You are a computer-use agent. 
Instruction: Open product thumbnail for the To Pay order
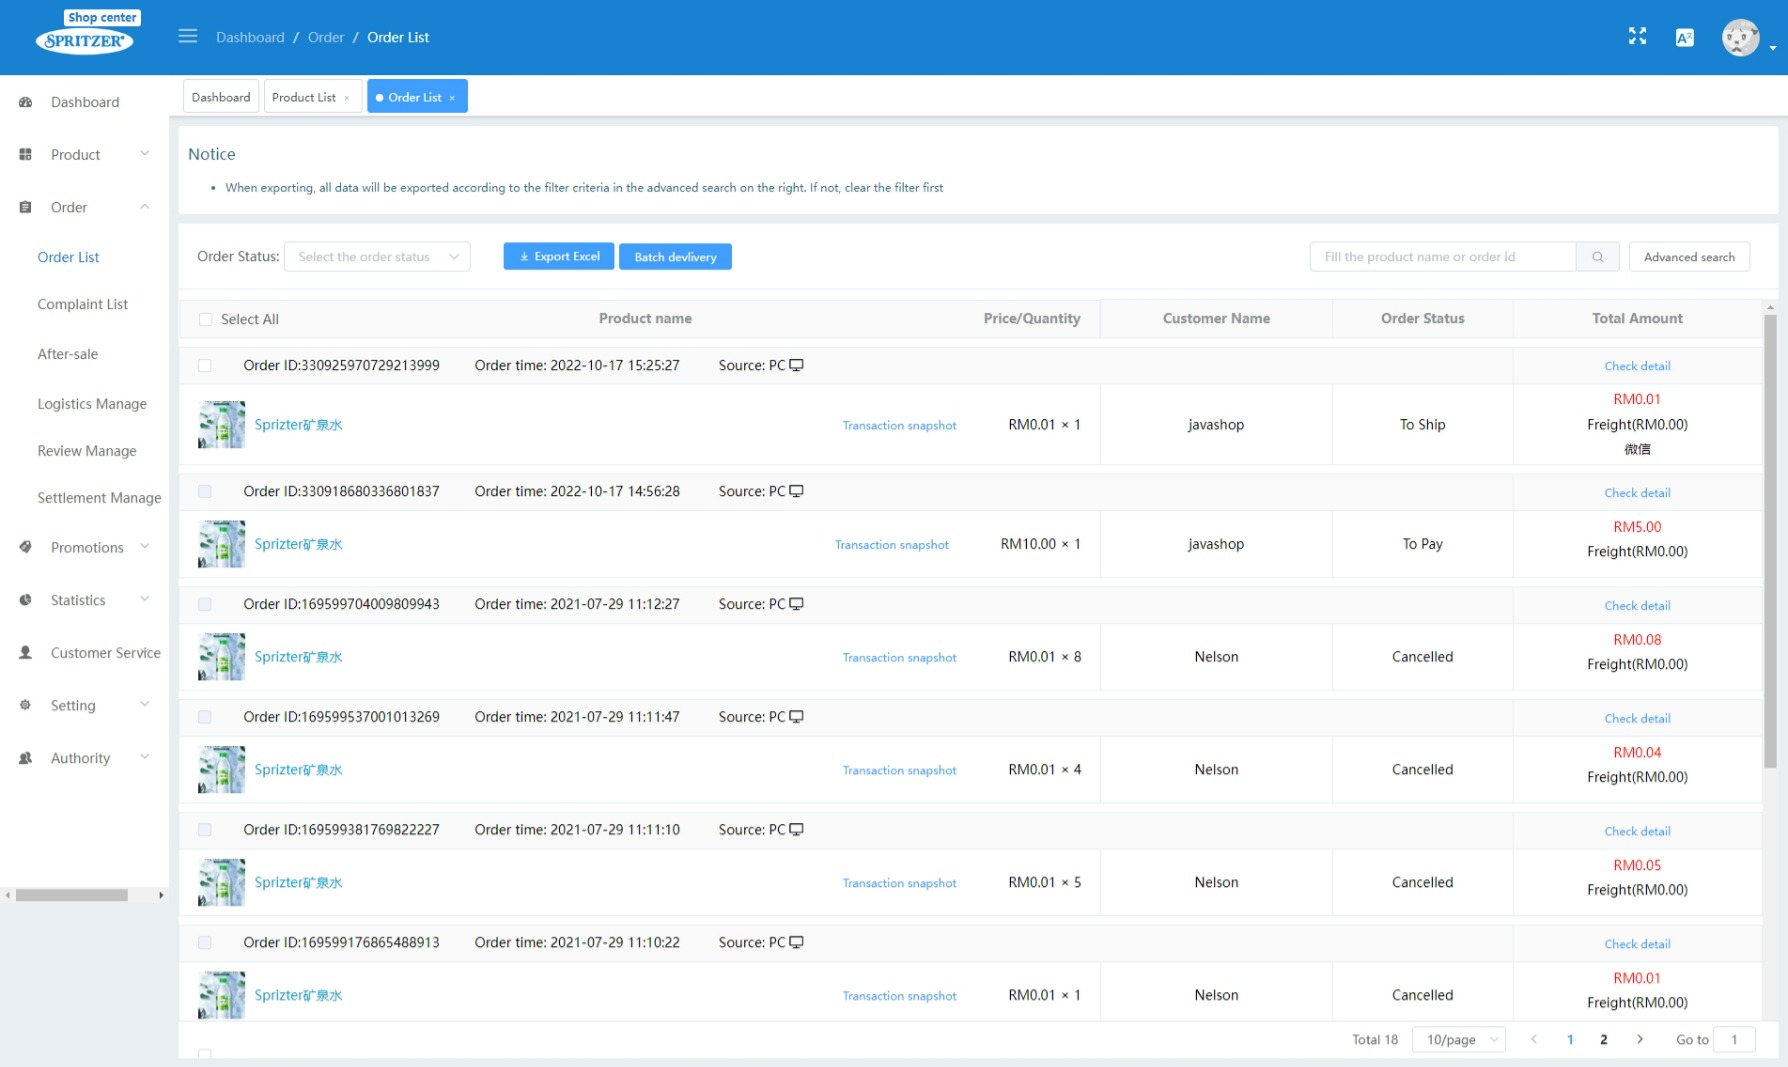[x=221, y=544]
